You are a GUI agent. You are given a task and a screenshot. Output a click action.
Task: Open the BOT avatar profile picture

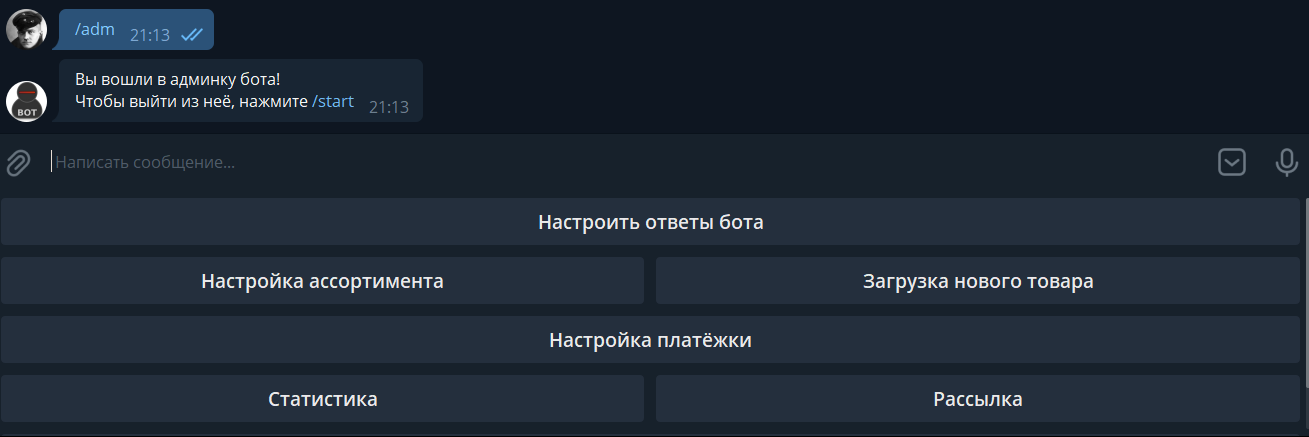click(27, 102)
